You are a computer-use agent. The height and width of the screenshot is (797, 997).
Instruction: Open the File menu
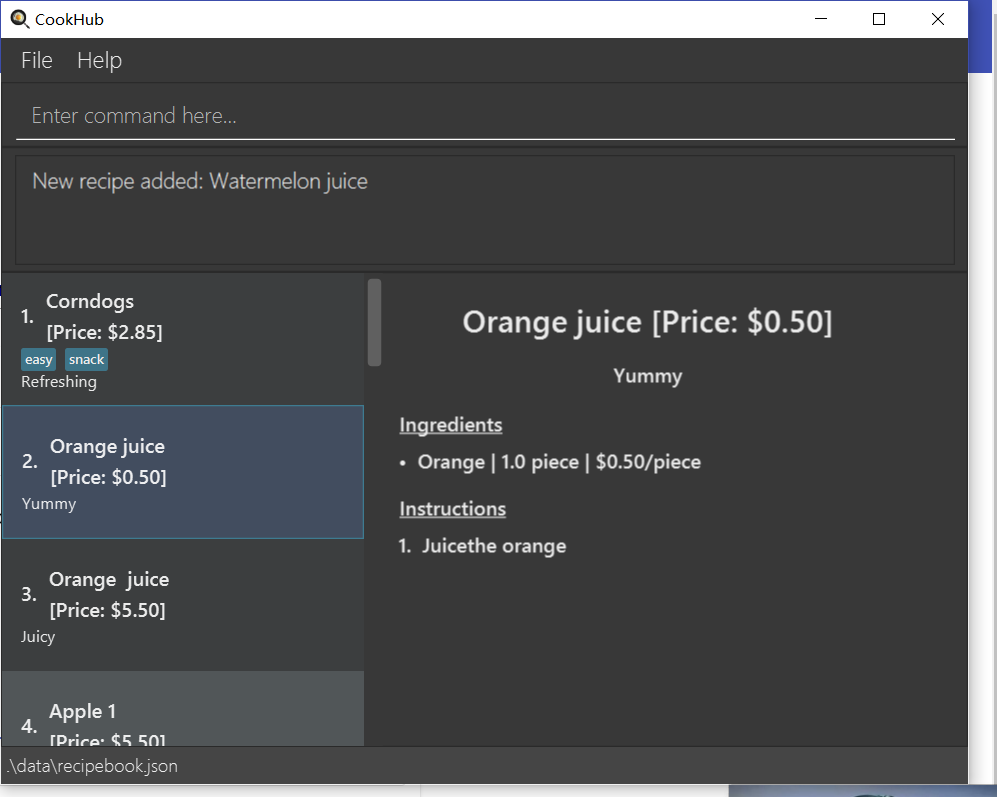pyautogui.click(x=36, y=60)
